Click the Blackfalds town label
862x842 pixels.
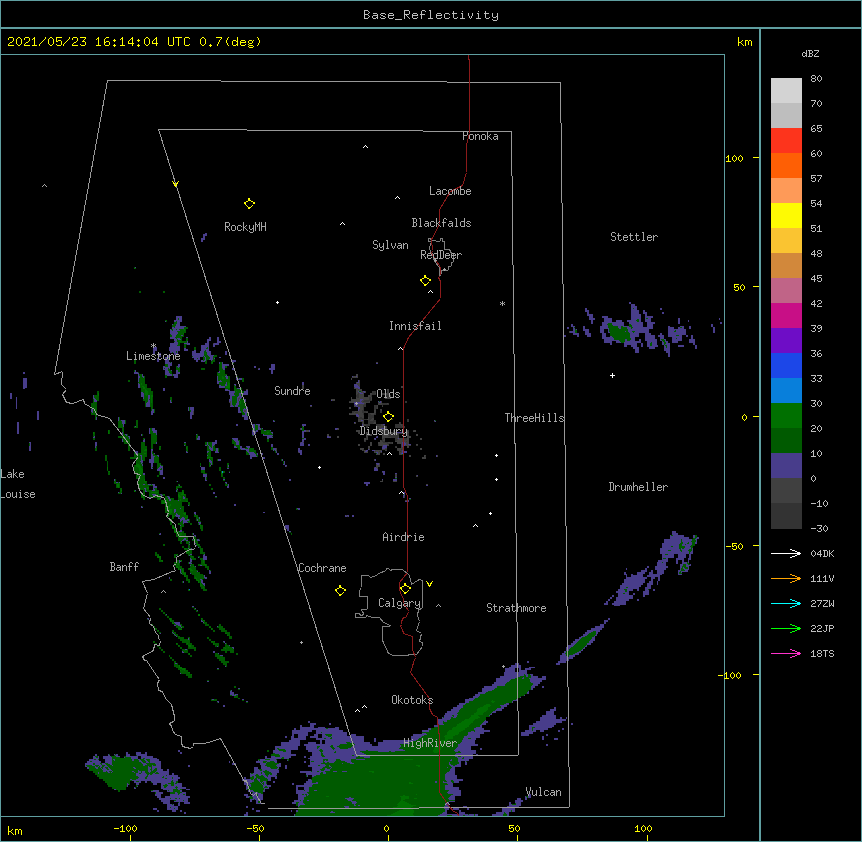pyautogui.click(x=441, y=223)
